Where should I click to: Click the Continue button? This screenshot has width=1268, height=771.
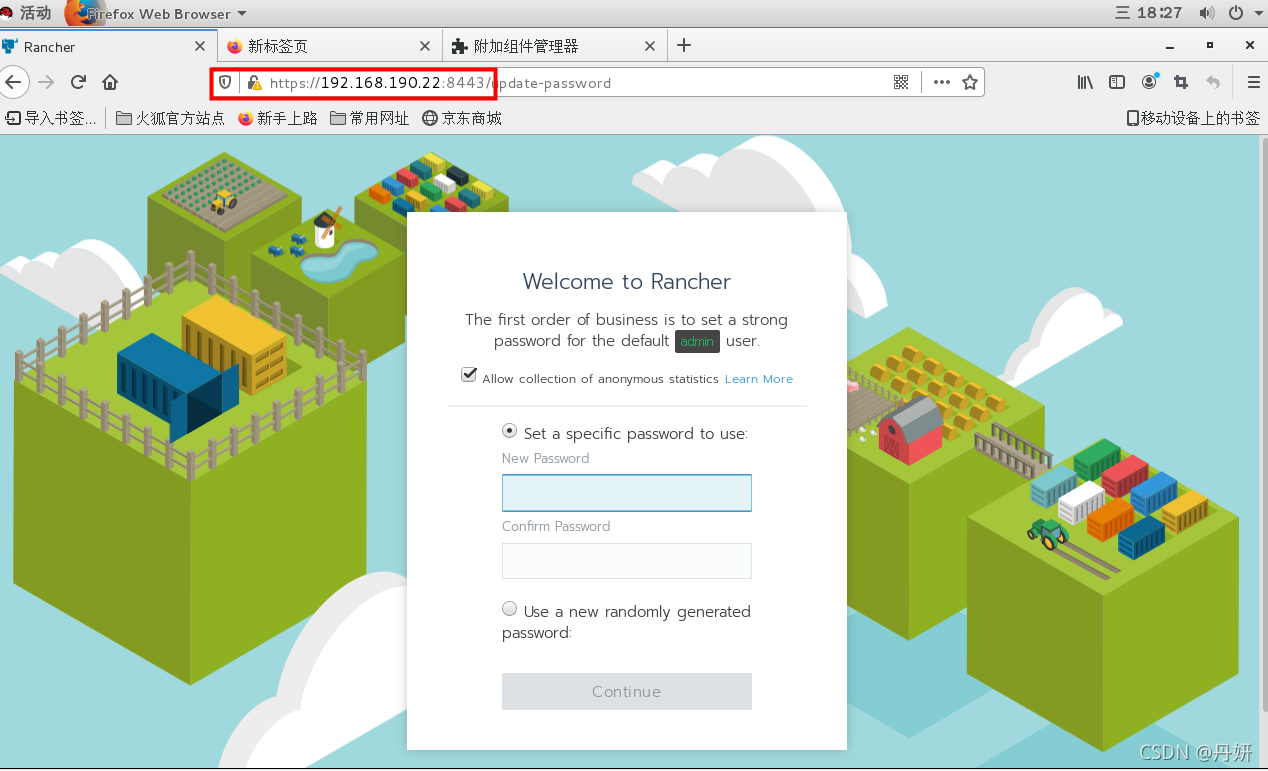coord(626,691)
